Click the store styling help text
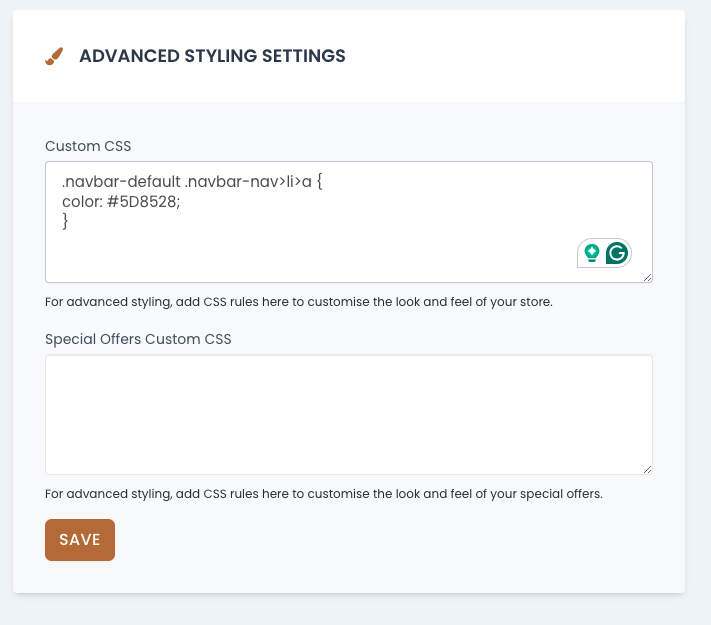Viewport: 711px width, 625px height. [299, 301]
